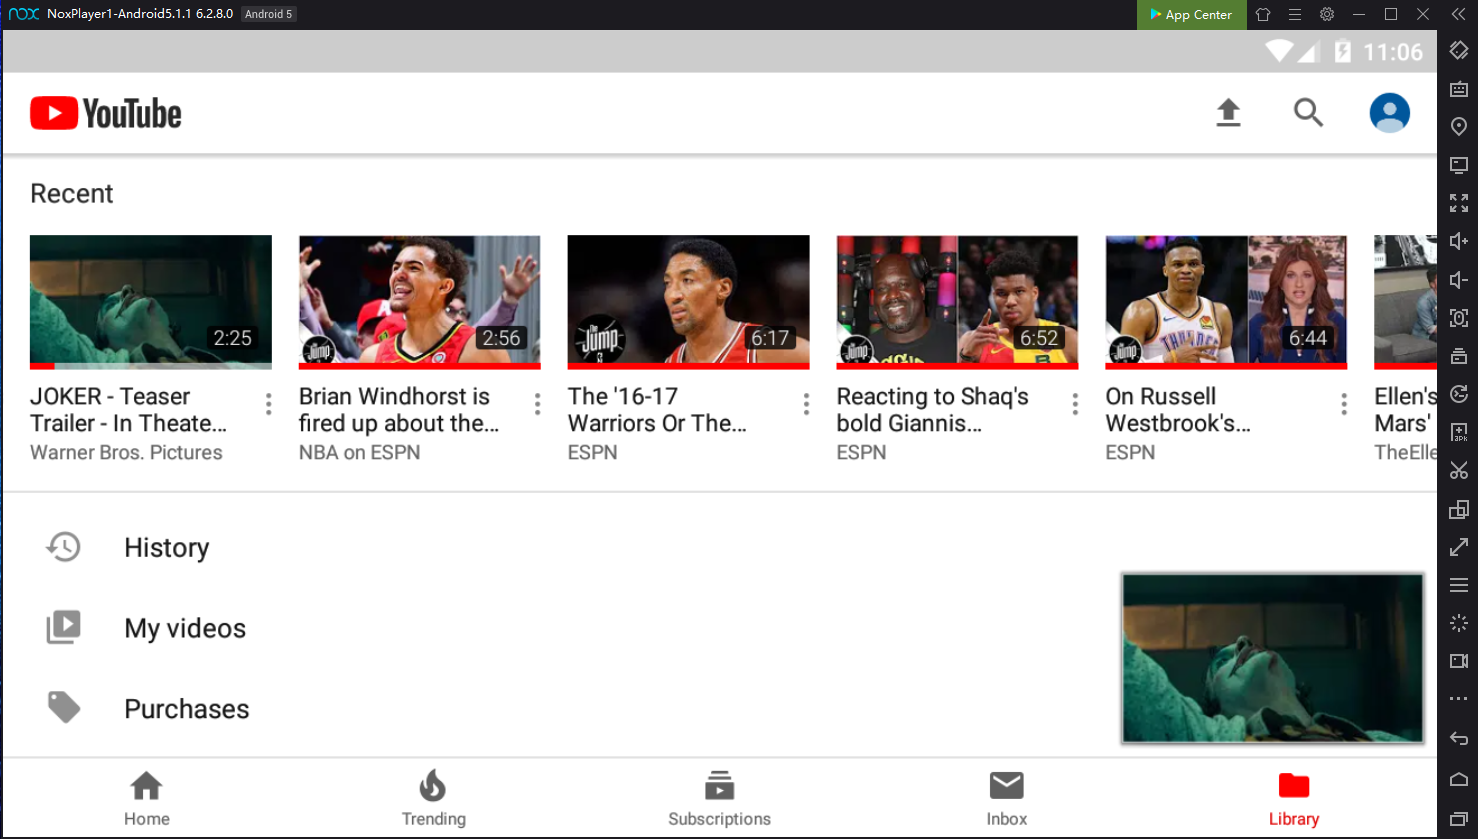
Task: Play On Russell Westbrook's video thumbnail
Action: [1226, 302]
